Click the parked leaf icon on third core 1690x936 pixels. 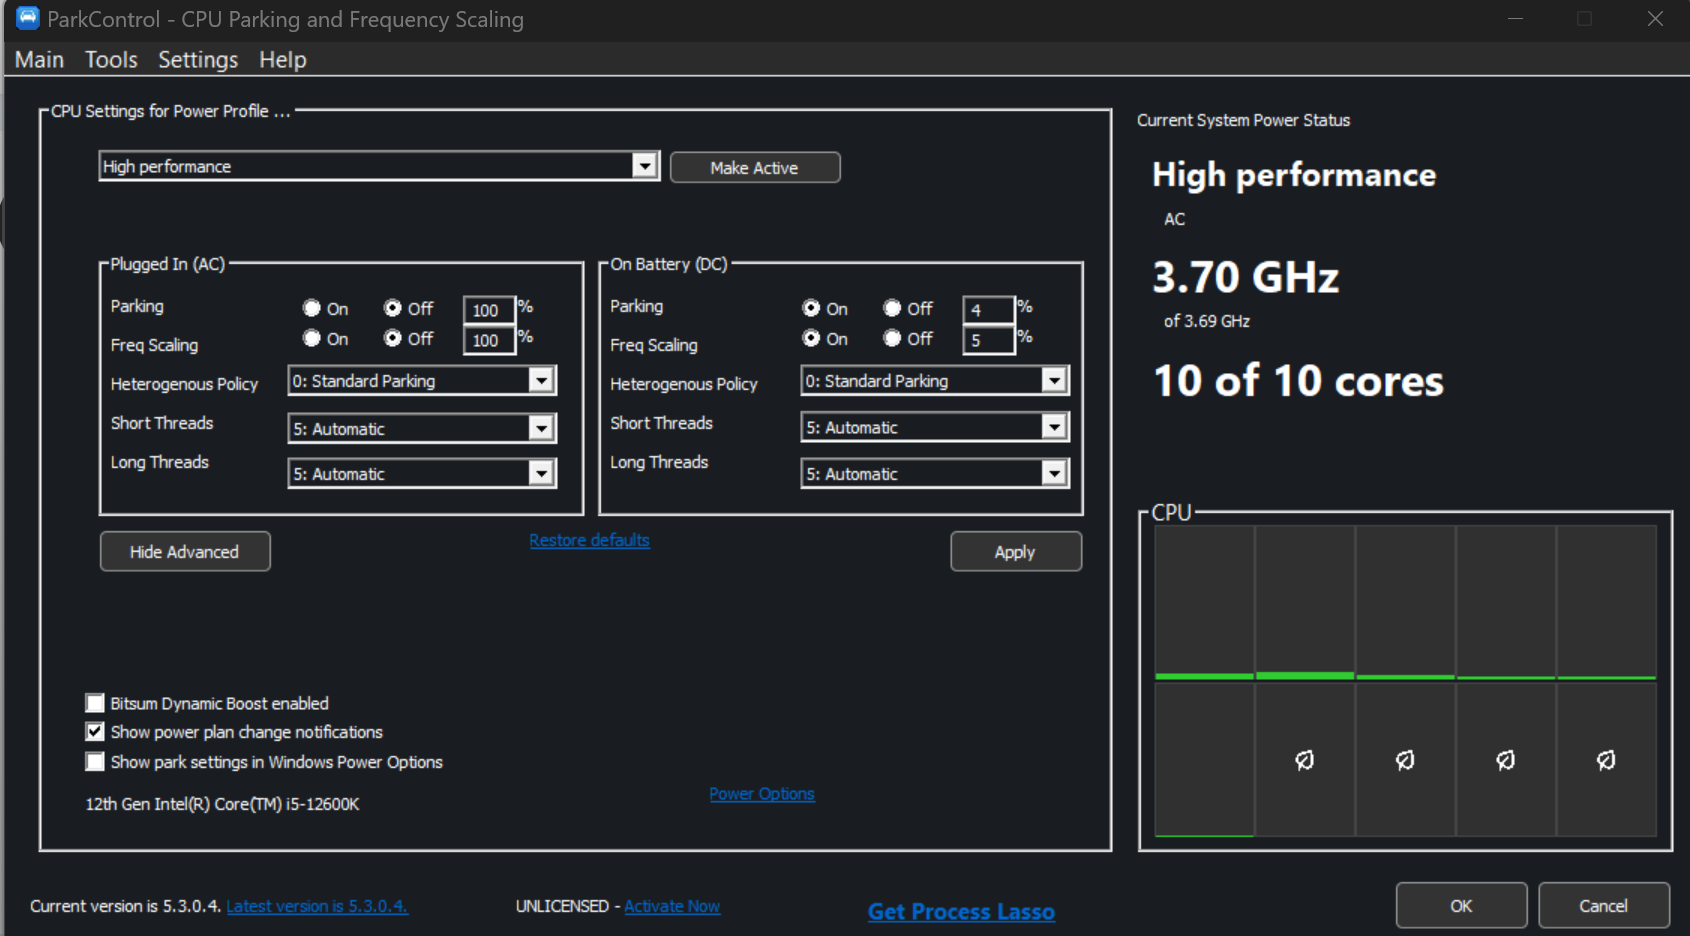pyautogui.click(x=1405, y=760)
